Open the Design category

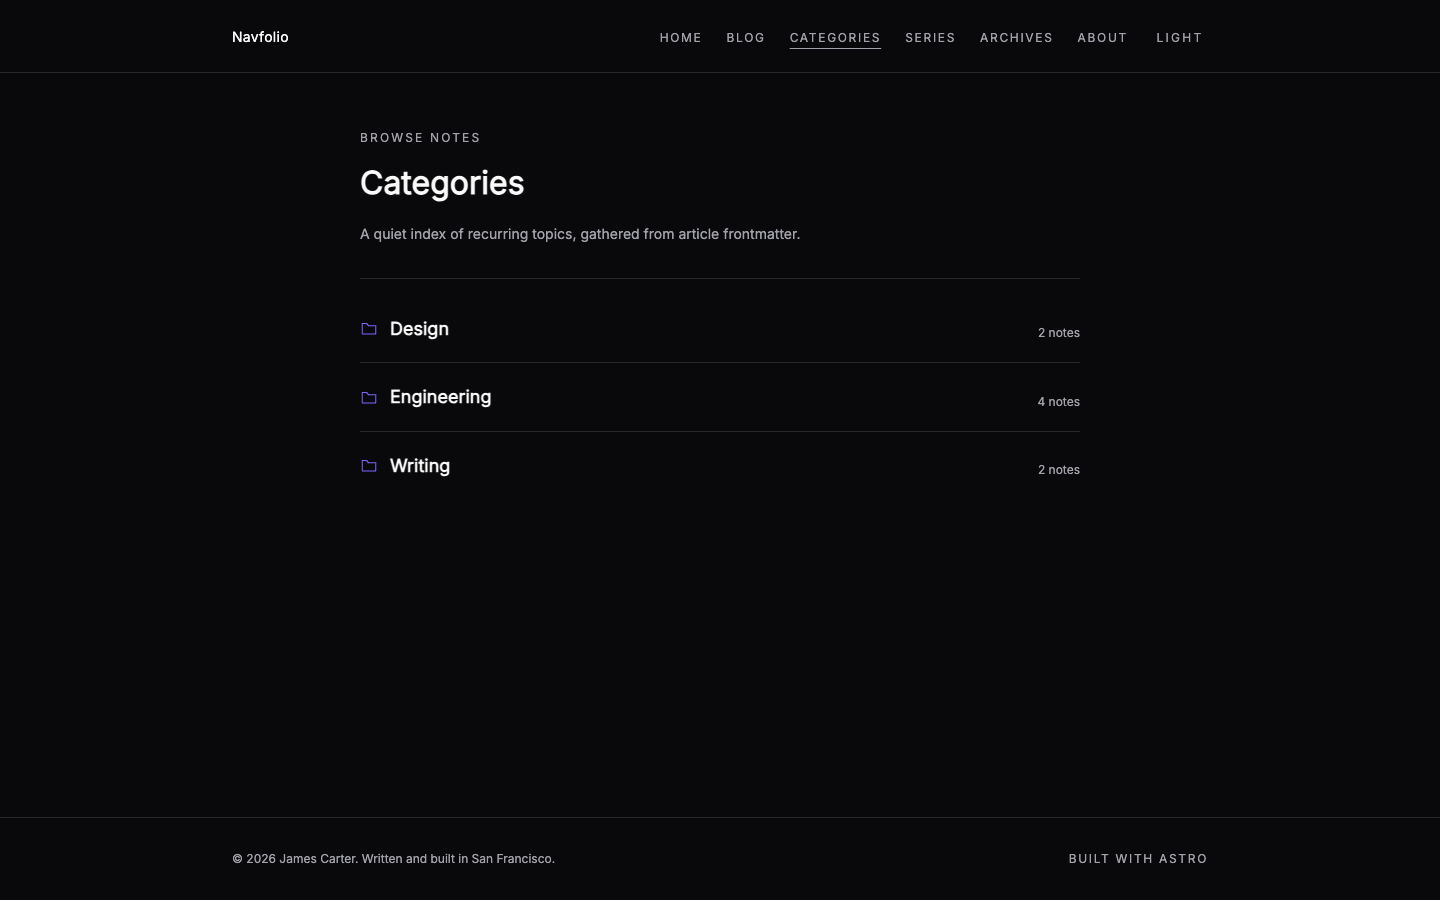click(419, 329)
